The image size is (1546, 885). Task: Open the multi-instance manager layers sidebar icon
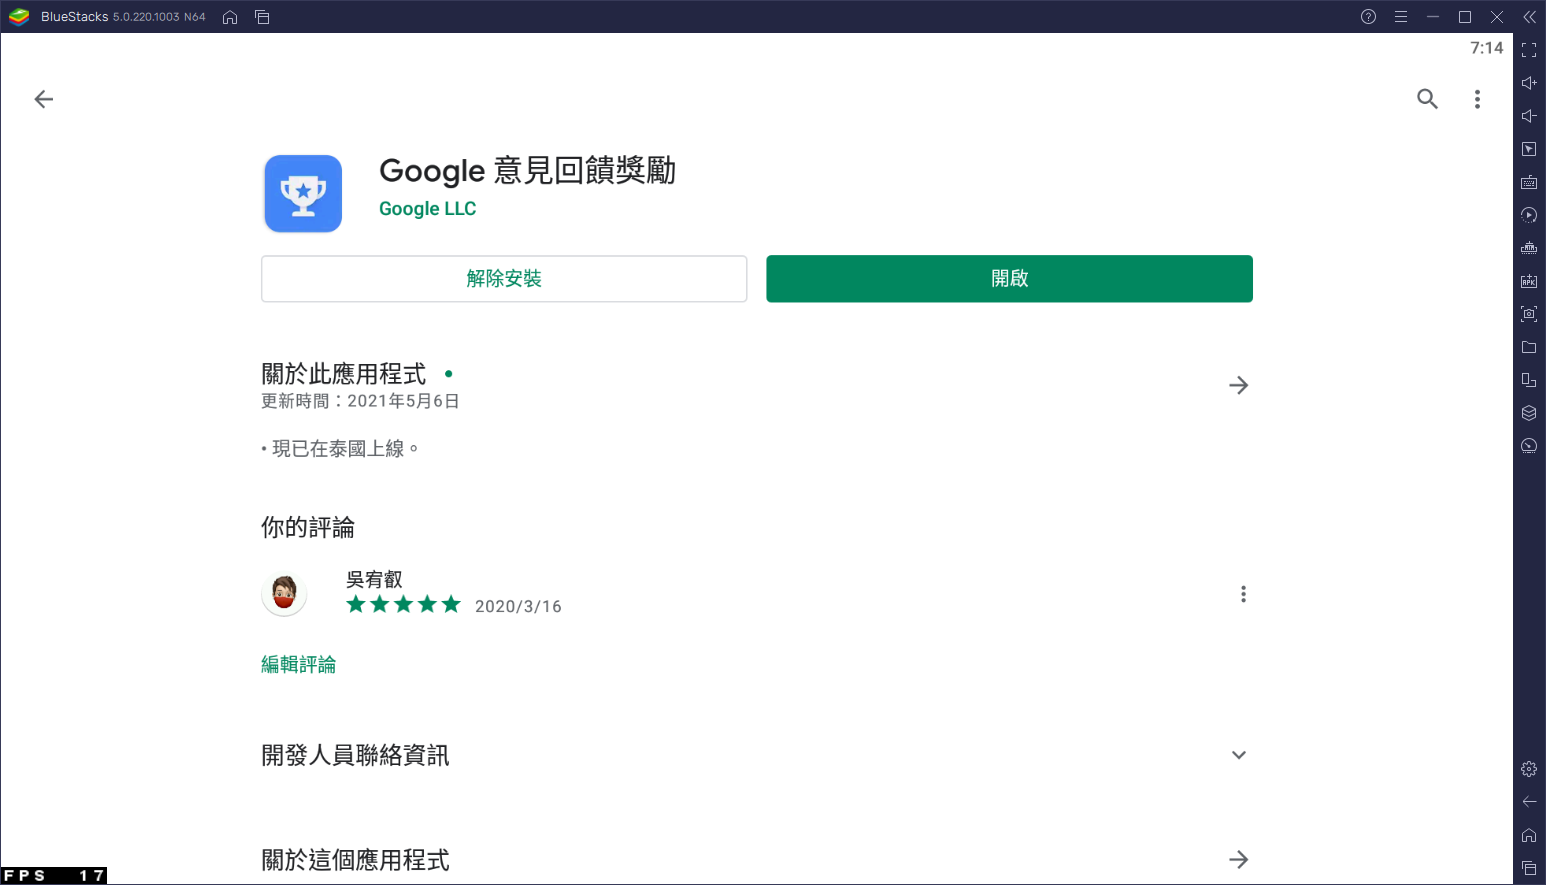(x=1529, y=413)
